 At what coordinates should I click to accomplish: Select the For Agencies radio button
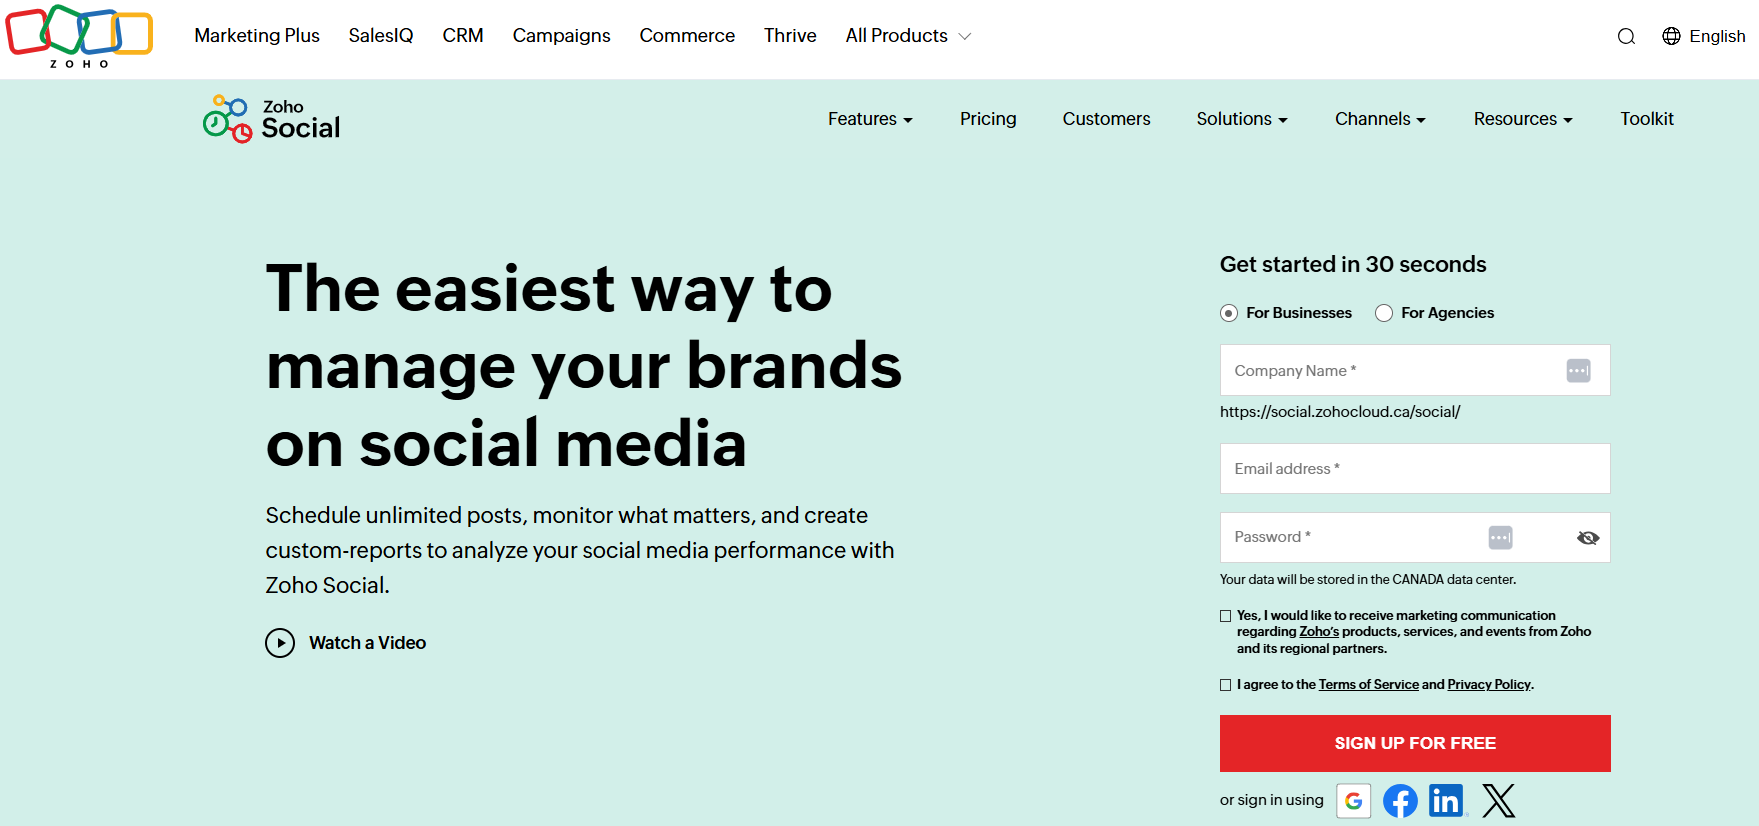pyautogui.click(x=1384, y=313)
